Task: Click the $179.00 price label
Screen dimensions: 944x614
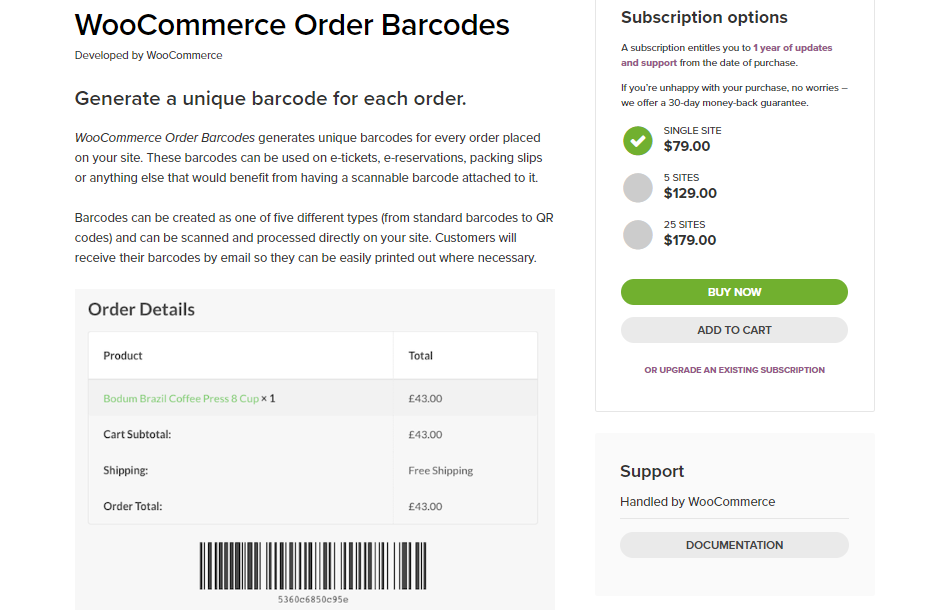Action: (690, 240)
